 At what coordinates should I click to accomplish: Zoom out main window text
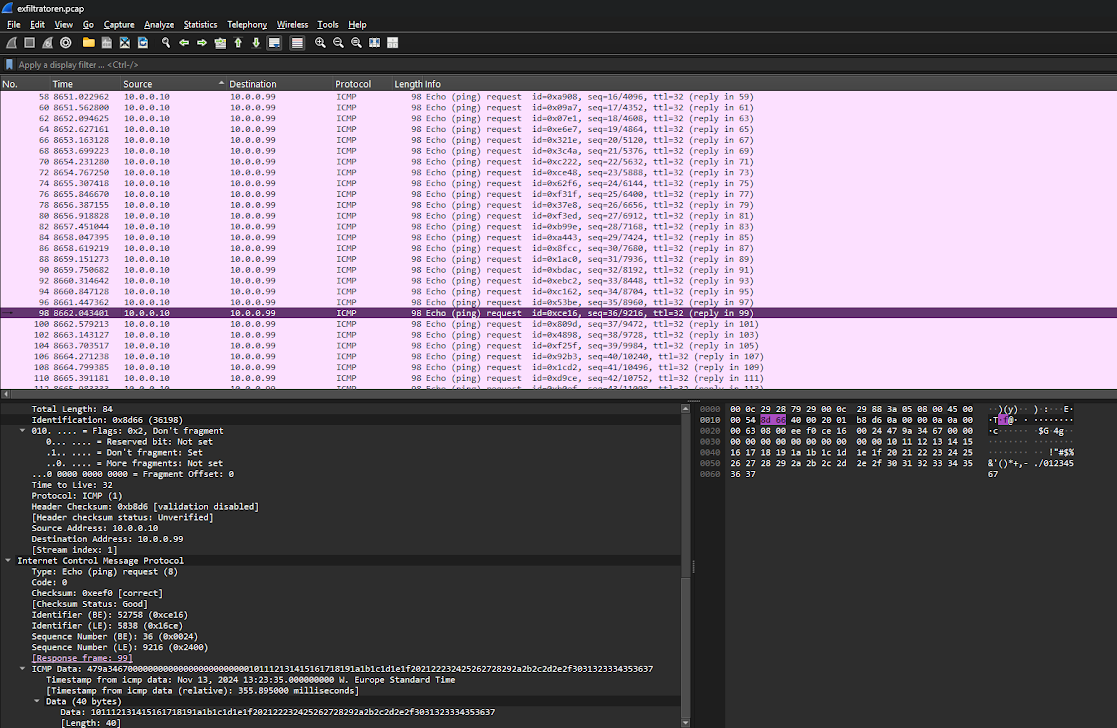(338, 43)
